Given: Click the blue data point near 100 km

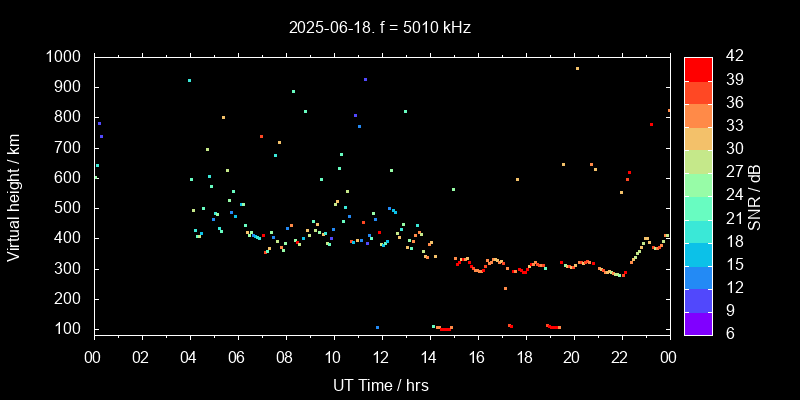Looking at the screenshot, I should pos(377,327).
